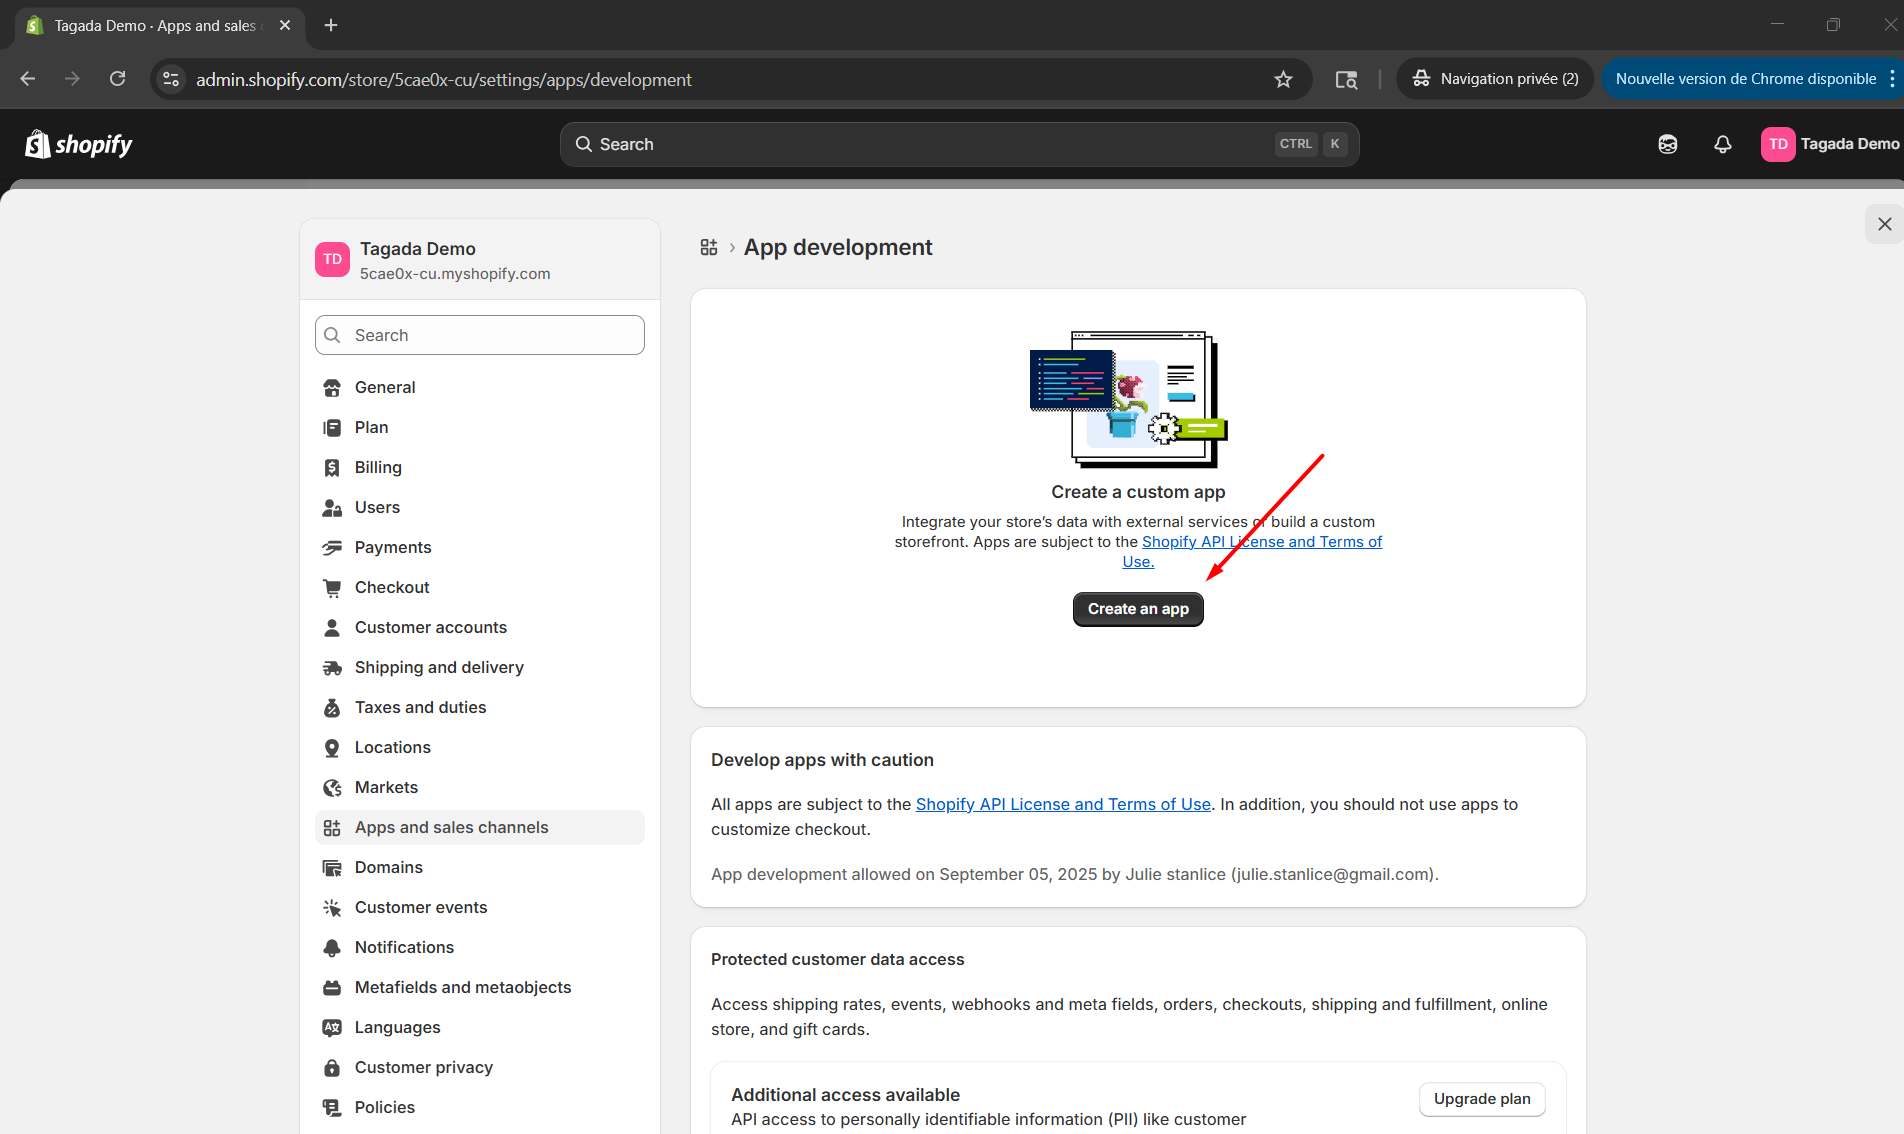Open Domains settings

(x=480, y=867)
